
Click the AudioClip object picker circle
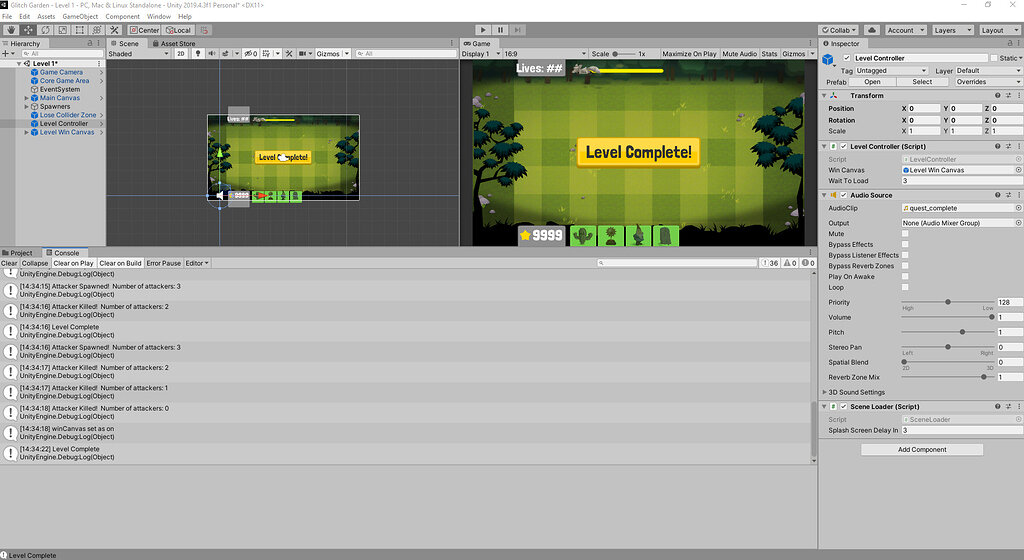click(x=1019, y=208)
